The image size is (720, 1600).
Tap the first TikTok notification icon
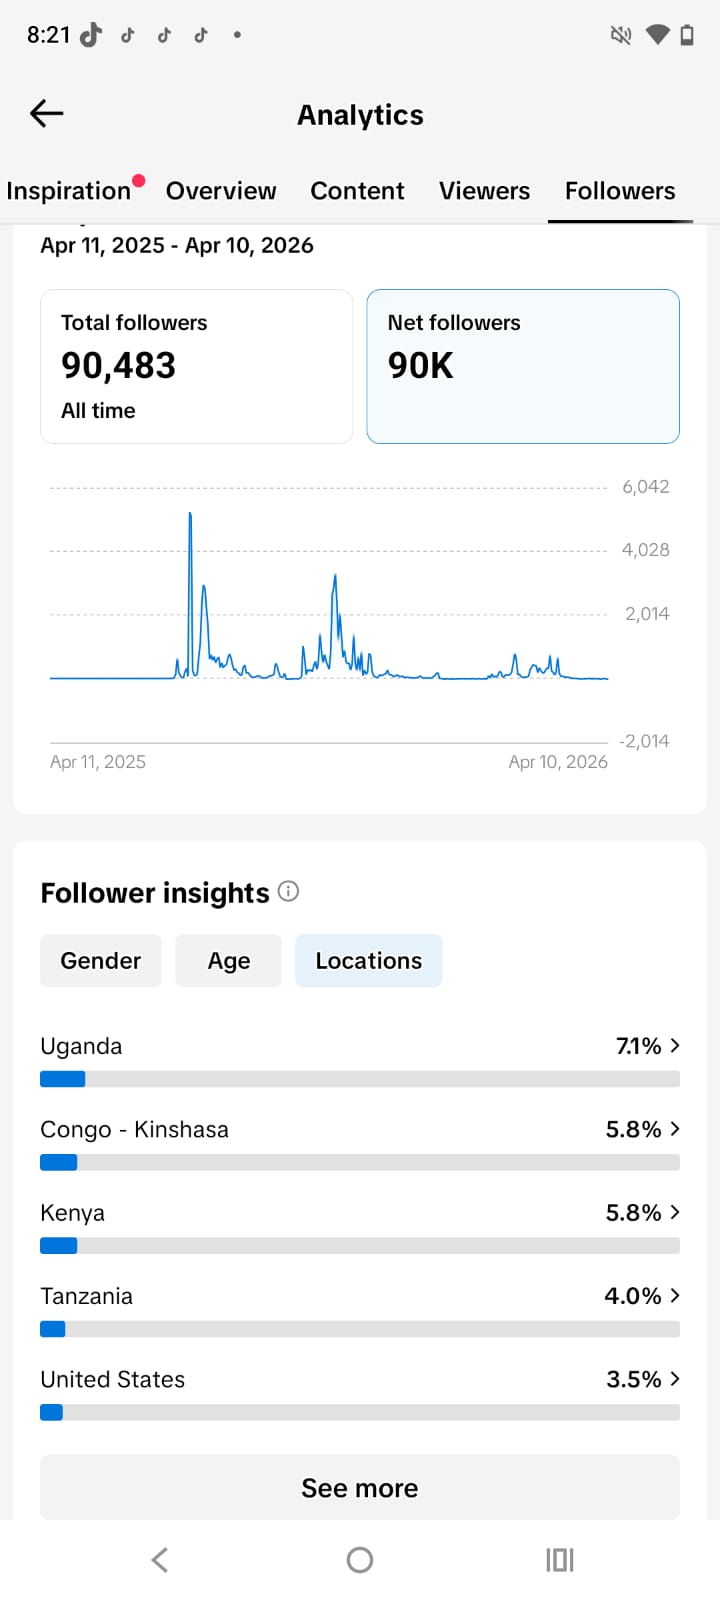[91, 35]
